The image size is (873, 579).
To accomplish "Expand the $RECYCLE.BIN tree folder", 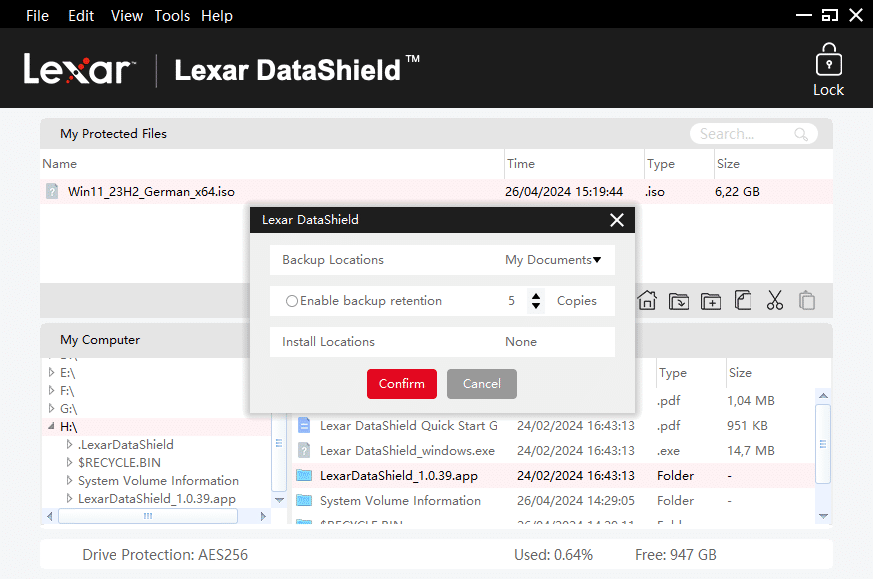I will coord(69,463).
